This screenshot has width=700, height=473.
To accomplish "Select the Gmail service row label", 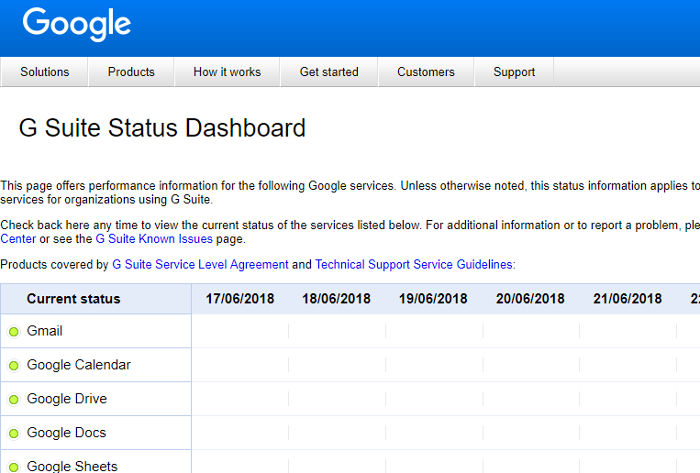I will [45, 331].
